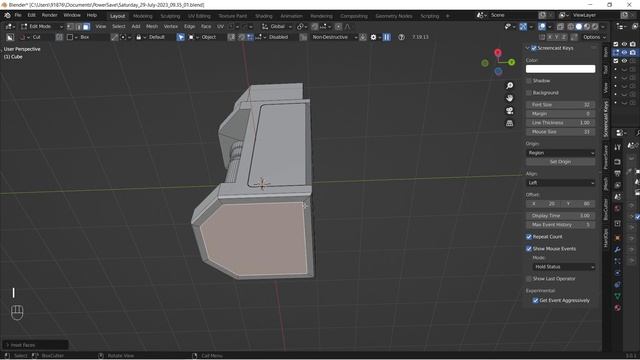Select rendered viewport shading icon
The height and width of the screenshot is (360, 640).
click(595, 27)
